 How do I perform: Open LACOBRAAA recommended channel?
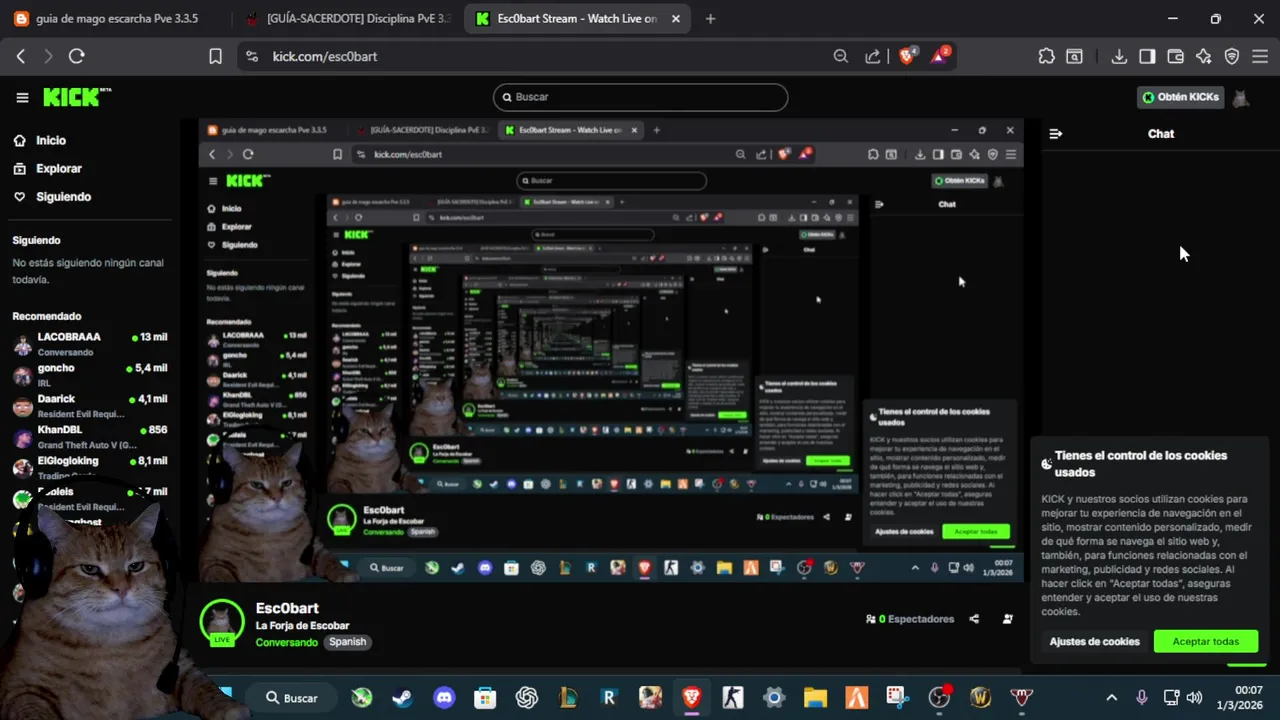click(x=90, y=344)
